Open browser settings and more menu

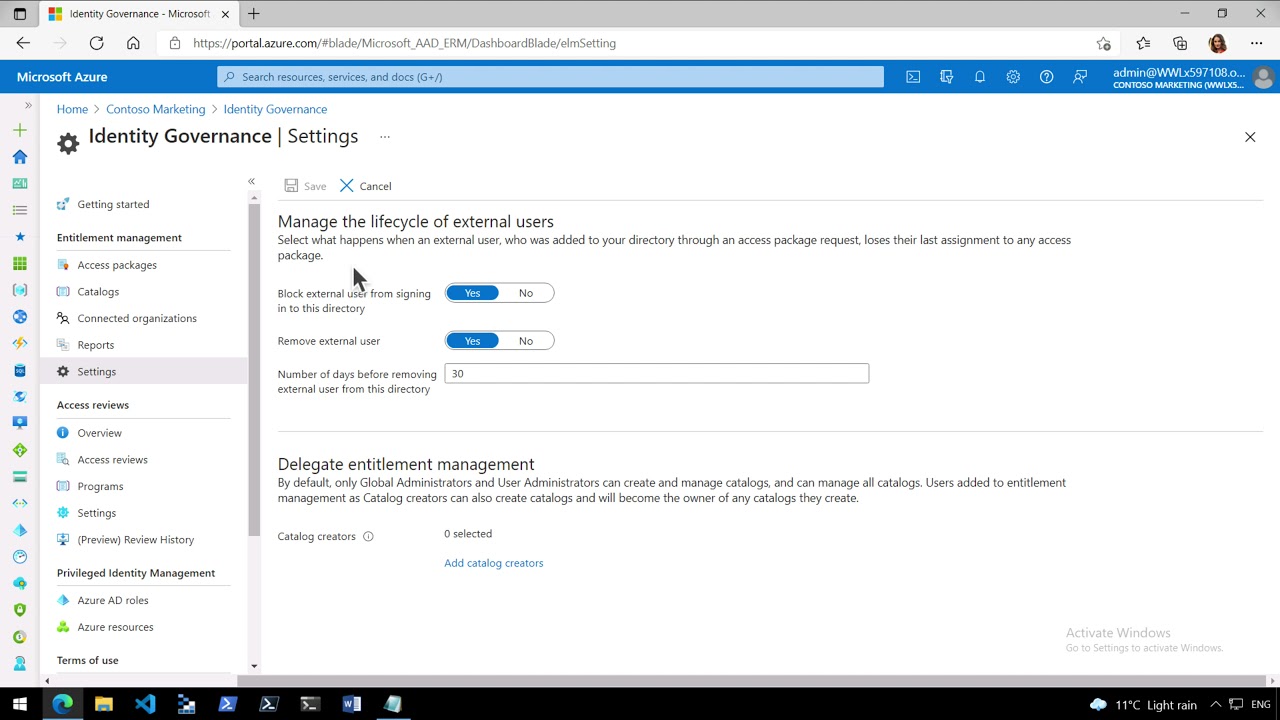click(1256, 43)
